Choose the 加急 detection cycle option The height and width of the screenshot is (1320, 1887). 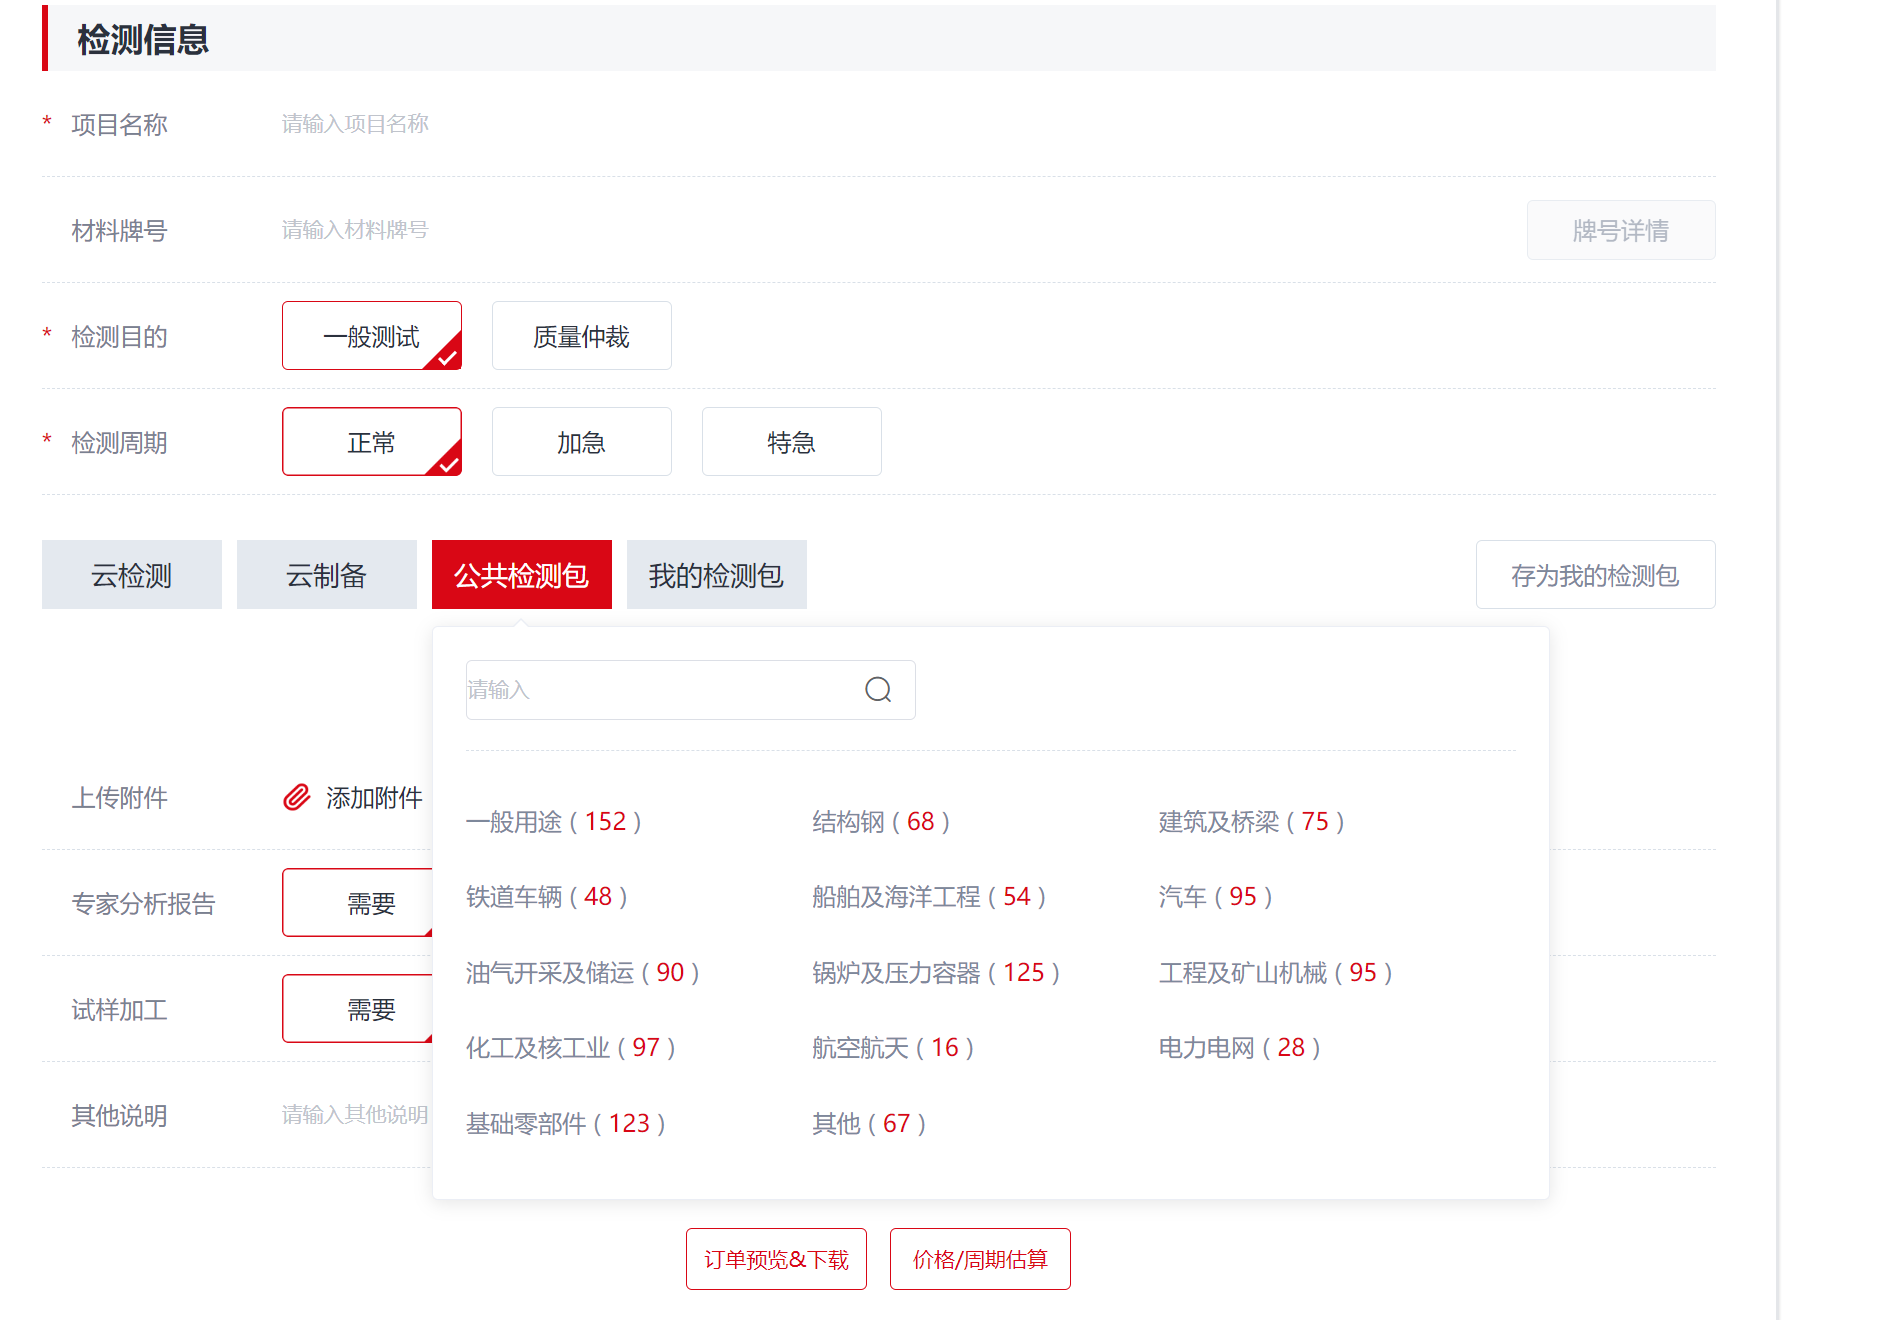(582, 442)
